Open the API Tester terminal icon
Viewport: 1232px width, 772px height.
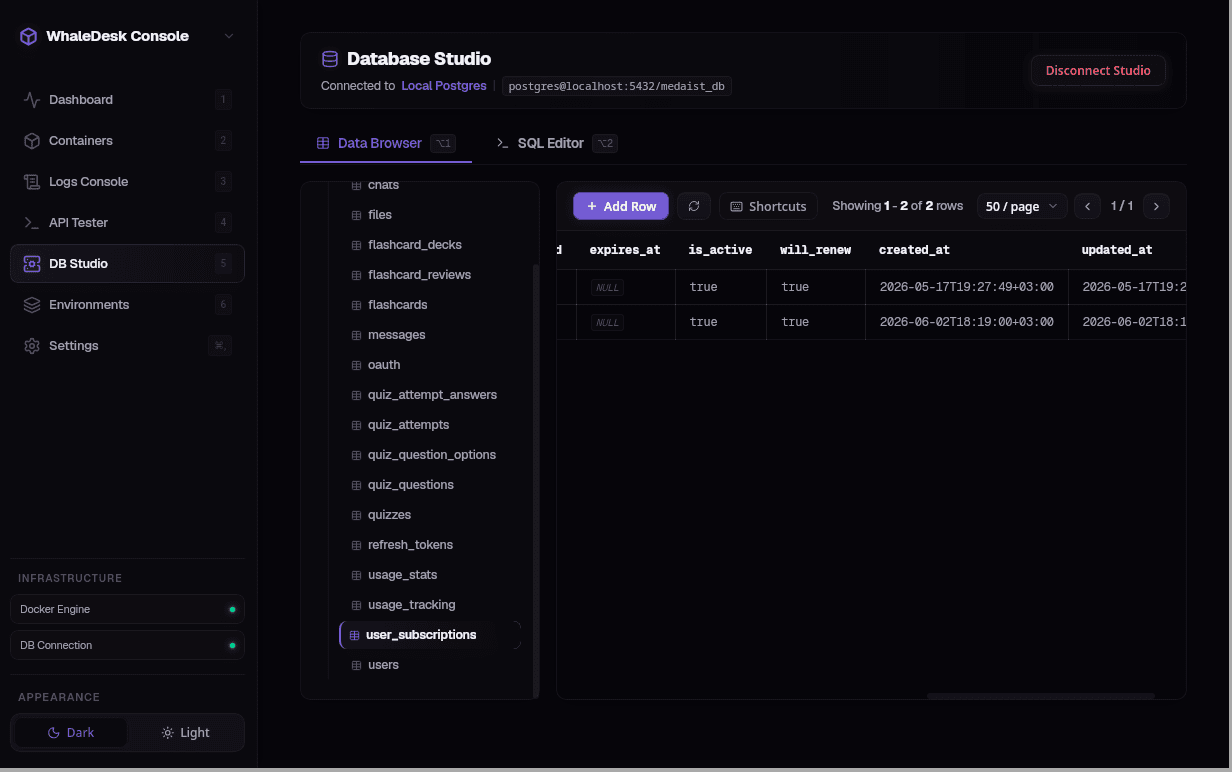click(32, 223)
